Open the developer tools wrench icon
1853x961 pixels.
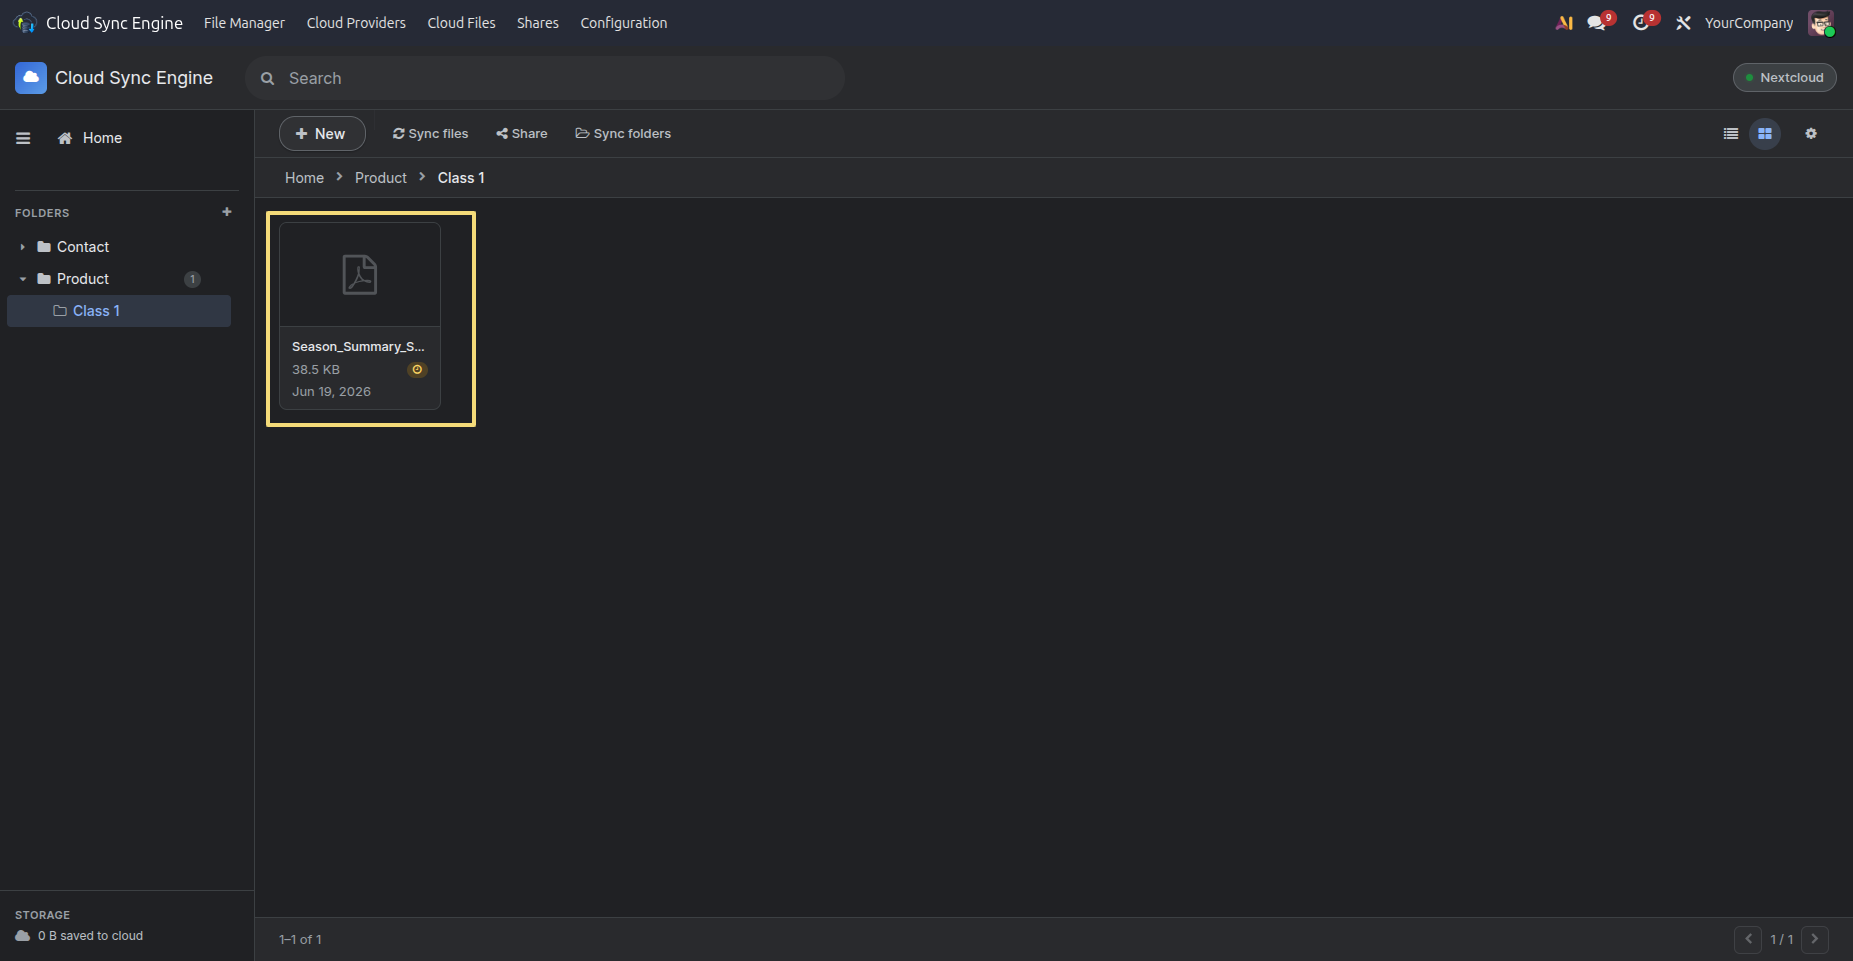[1683, 23]
